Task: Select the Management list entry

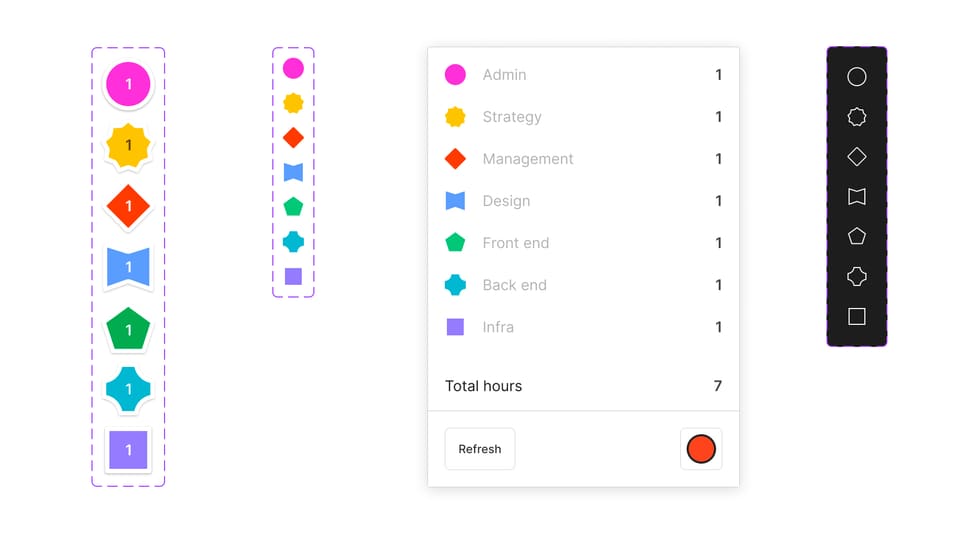Action: click(528, 159)
